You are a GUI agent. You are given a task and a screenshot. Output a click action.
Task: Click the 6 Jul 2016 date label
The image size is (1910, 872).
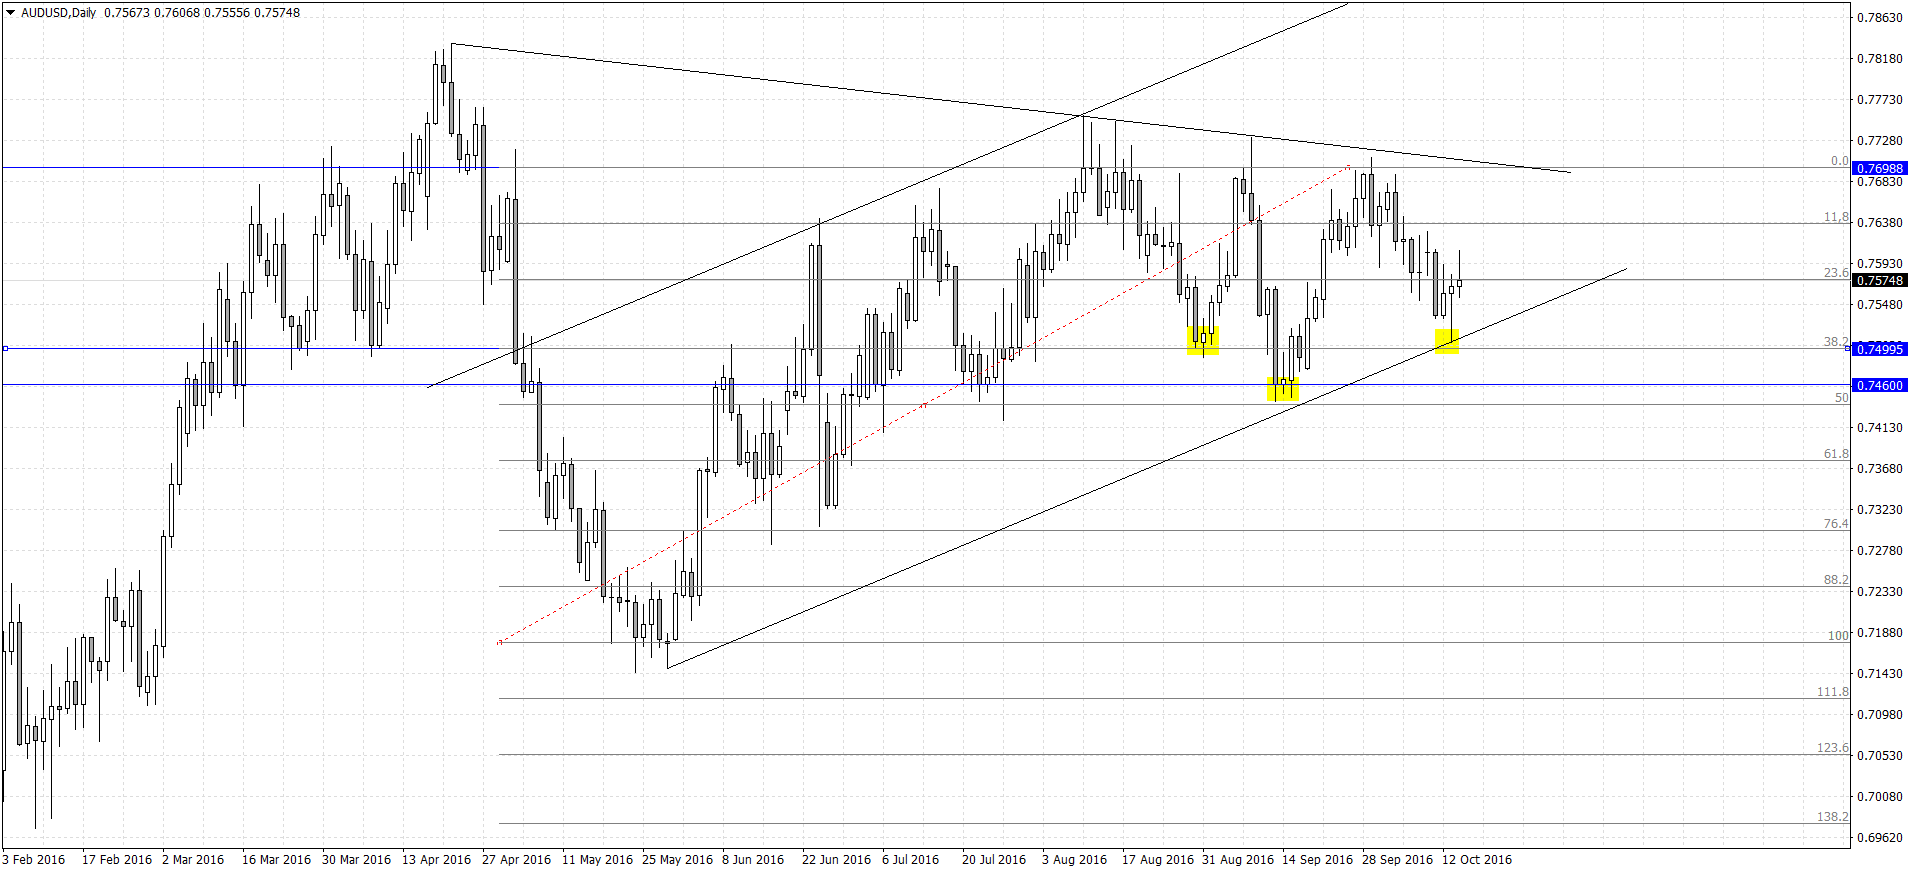point(911,860)
